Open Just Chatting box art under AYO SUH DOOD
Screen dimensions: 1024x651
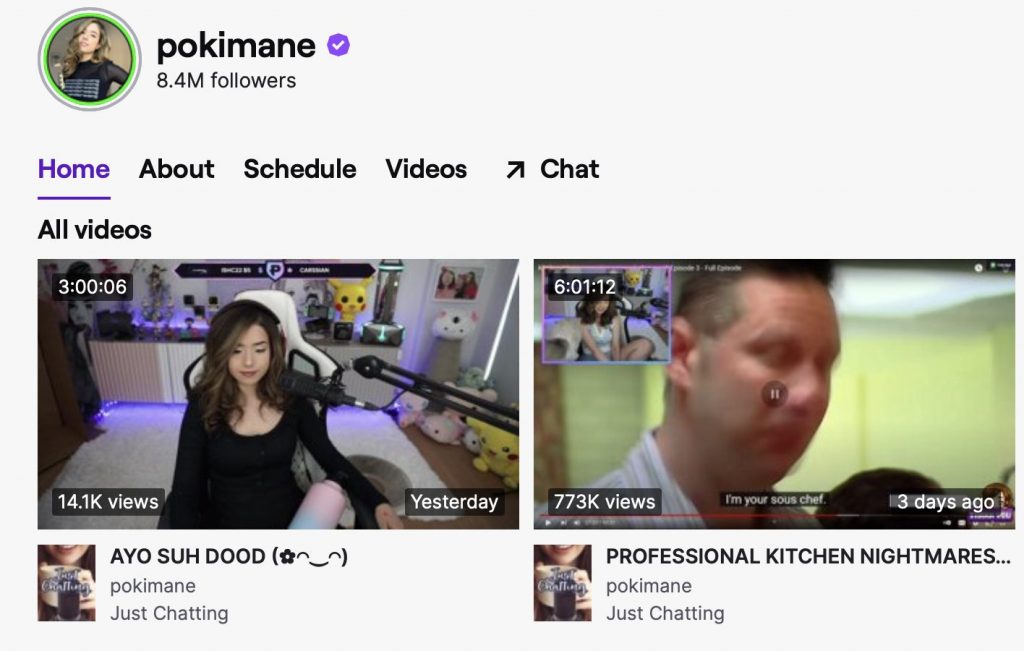point(67,582)
